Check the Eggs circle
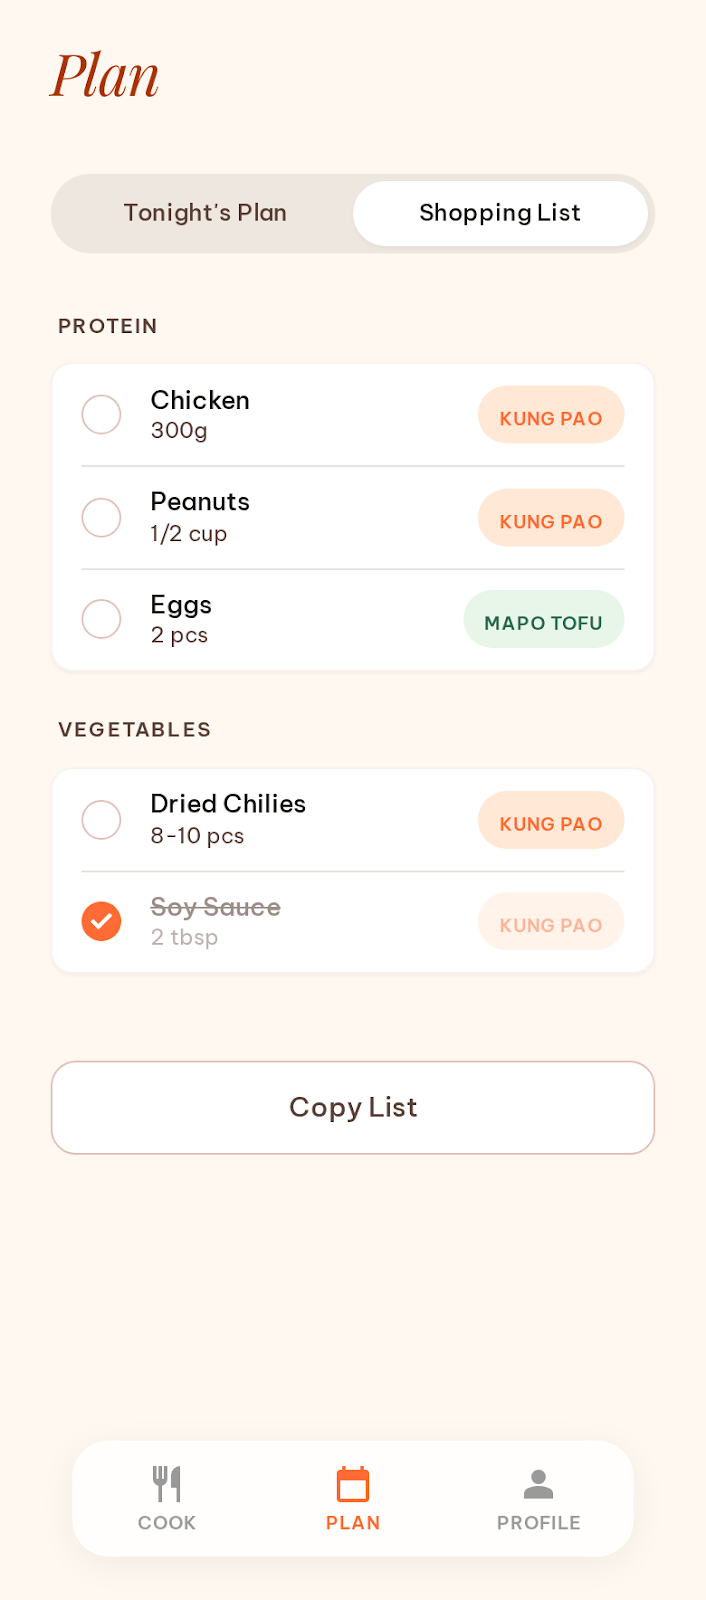706x1600 pixels. click(x=101, y=618)
